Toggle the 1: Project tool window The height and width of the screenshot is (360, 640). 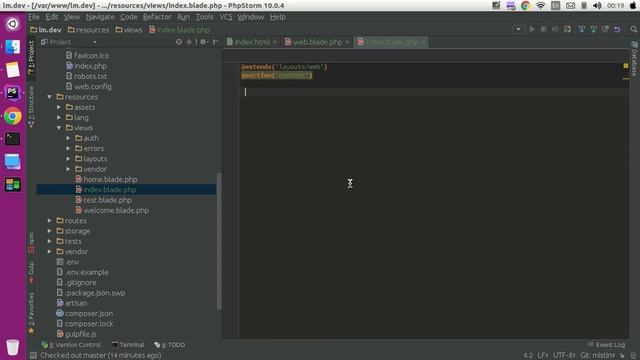31,57
